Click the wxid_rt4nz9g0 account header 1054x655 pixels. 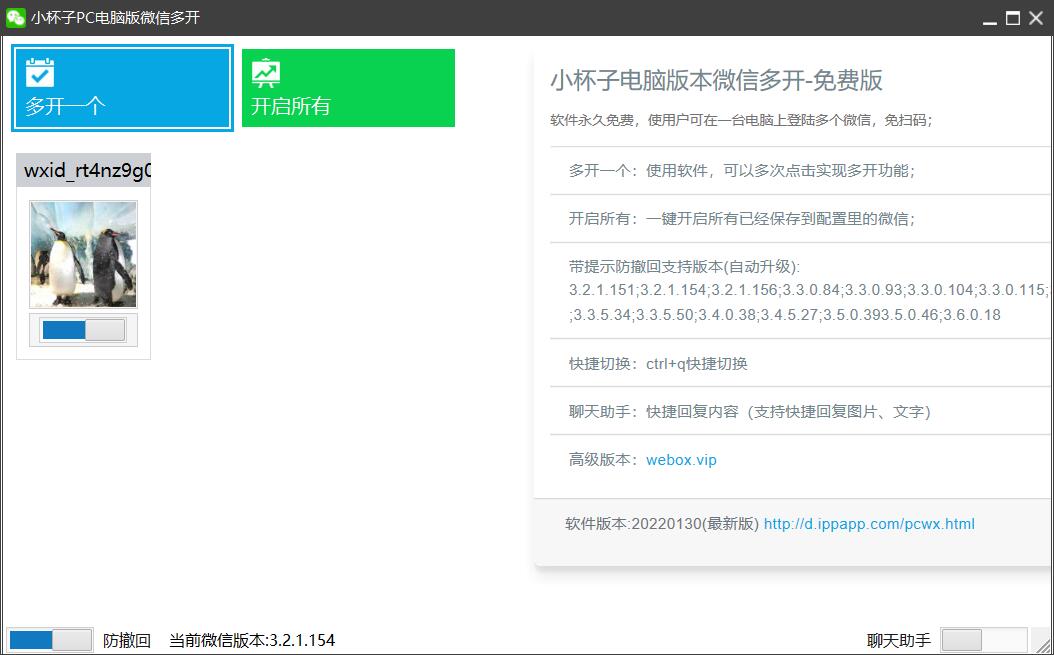tap(83, 170)
